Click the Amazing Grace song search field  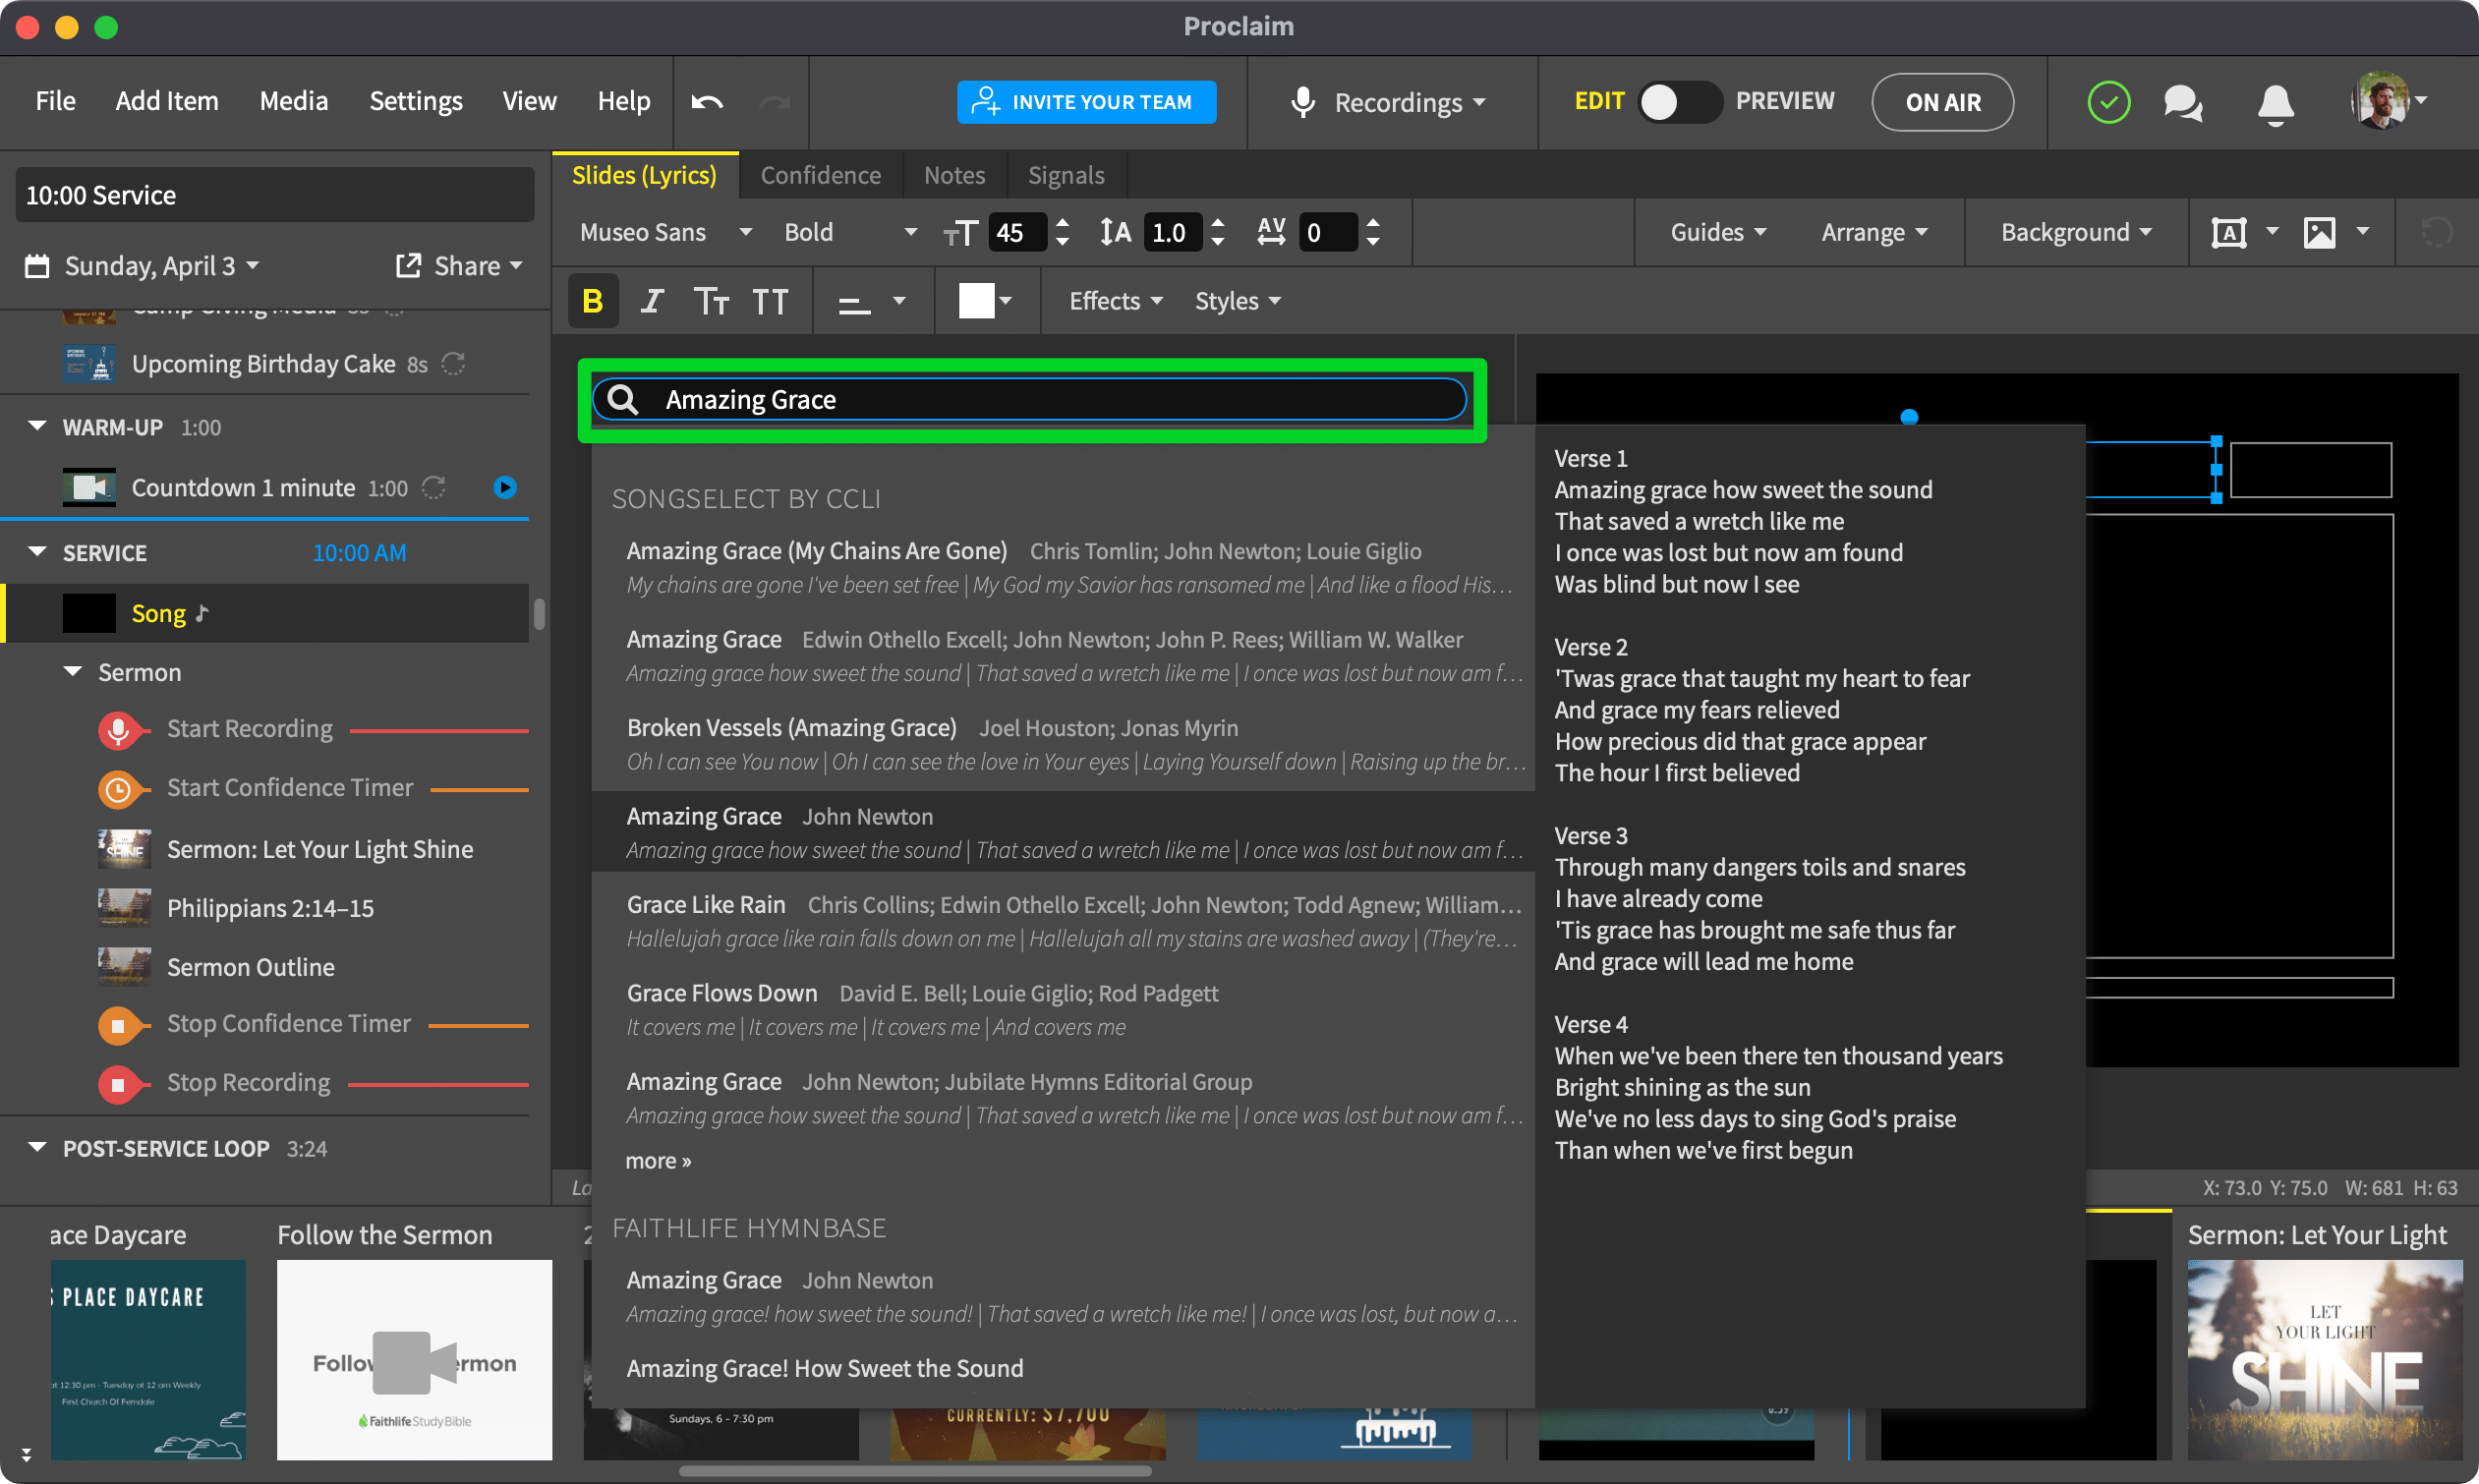[1030, 400]
